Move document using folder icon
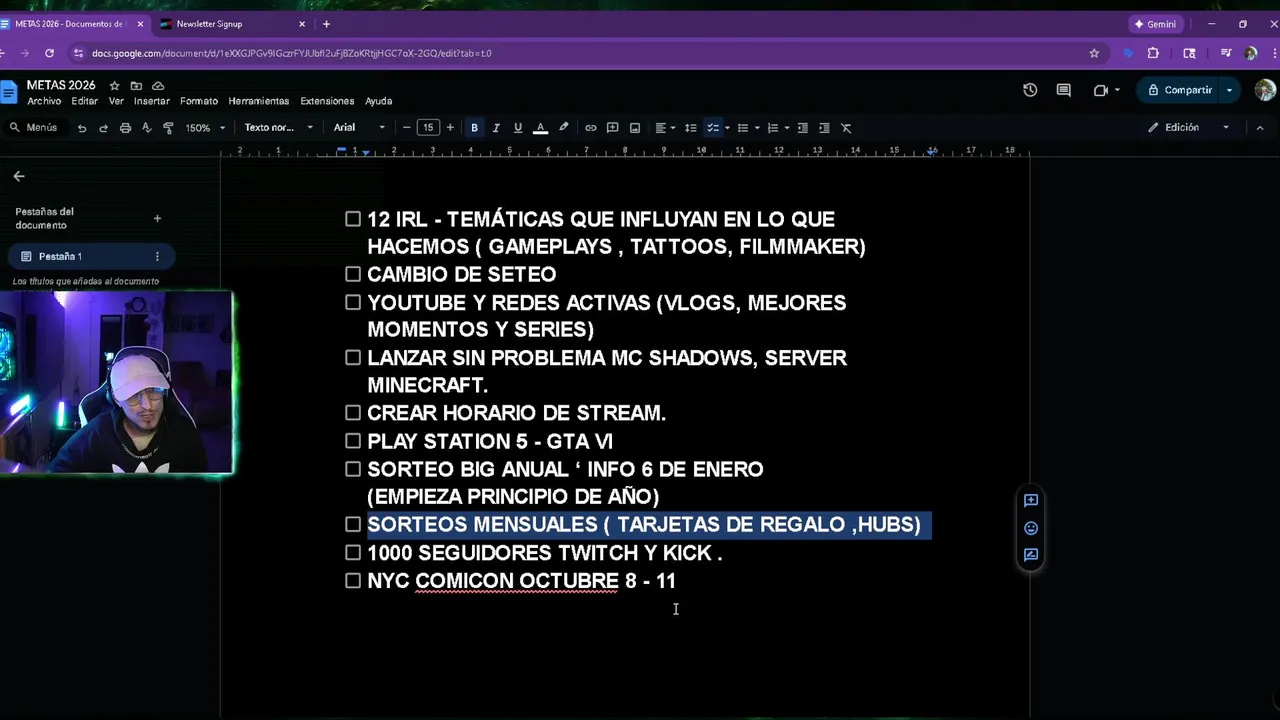The height and width of the screenshot is (720, 1280). tap(136, 86)
